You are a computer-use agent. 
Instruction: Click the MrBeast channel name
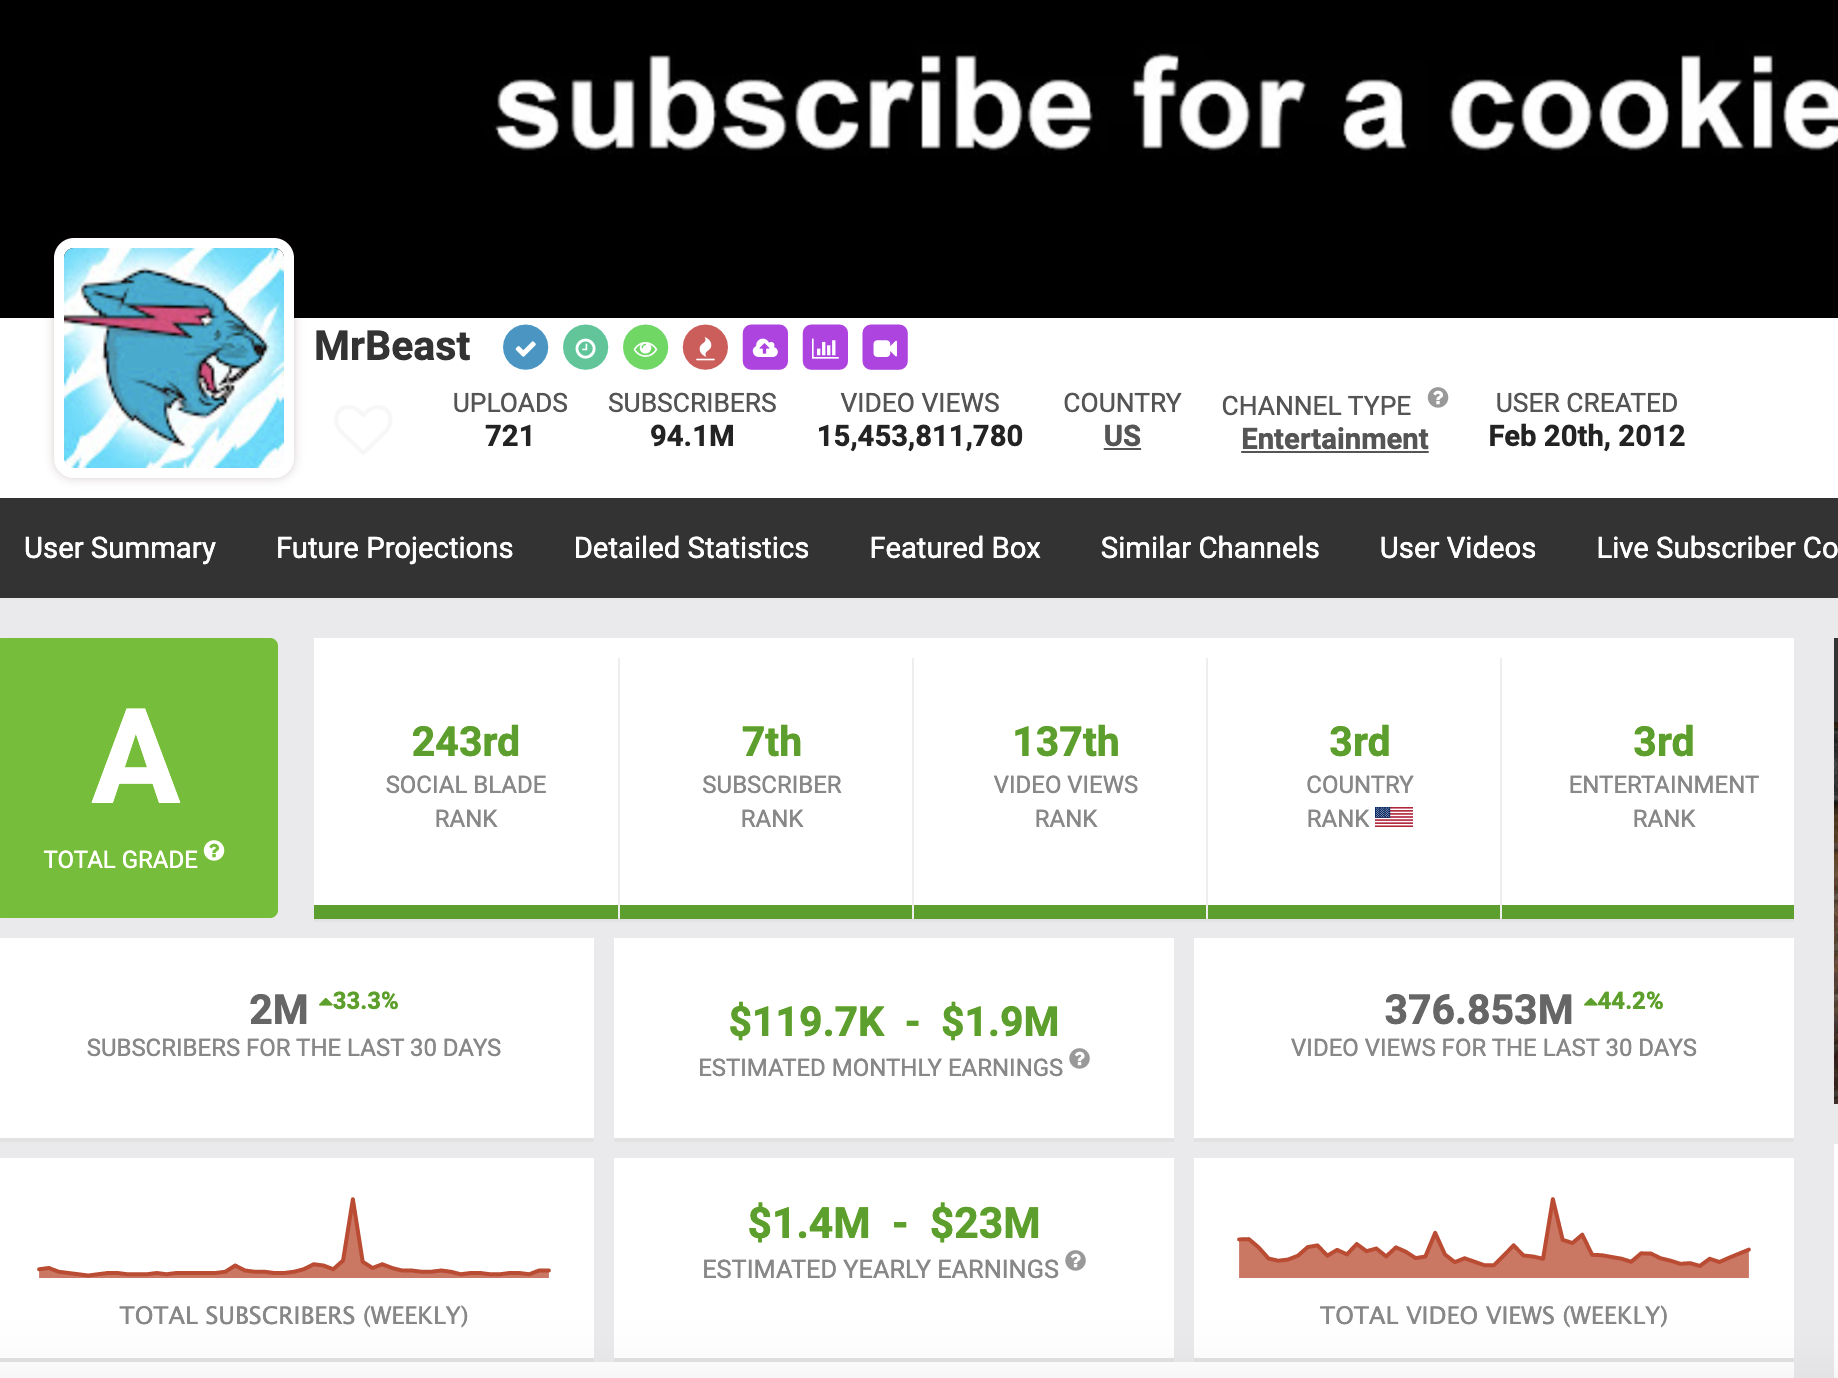pyautogui.click(x=392, y=347)
